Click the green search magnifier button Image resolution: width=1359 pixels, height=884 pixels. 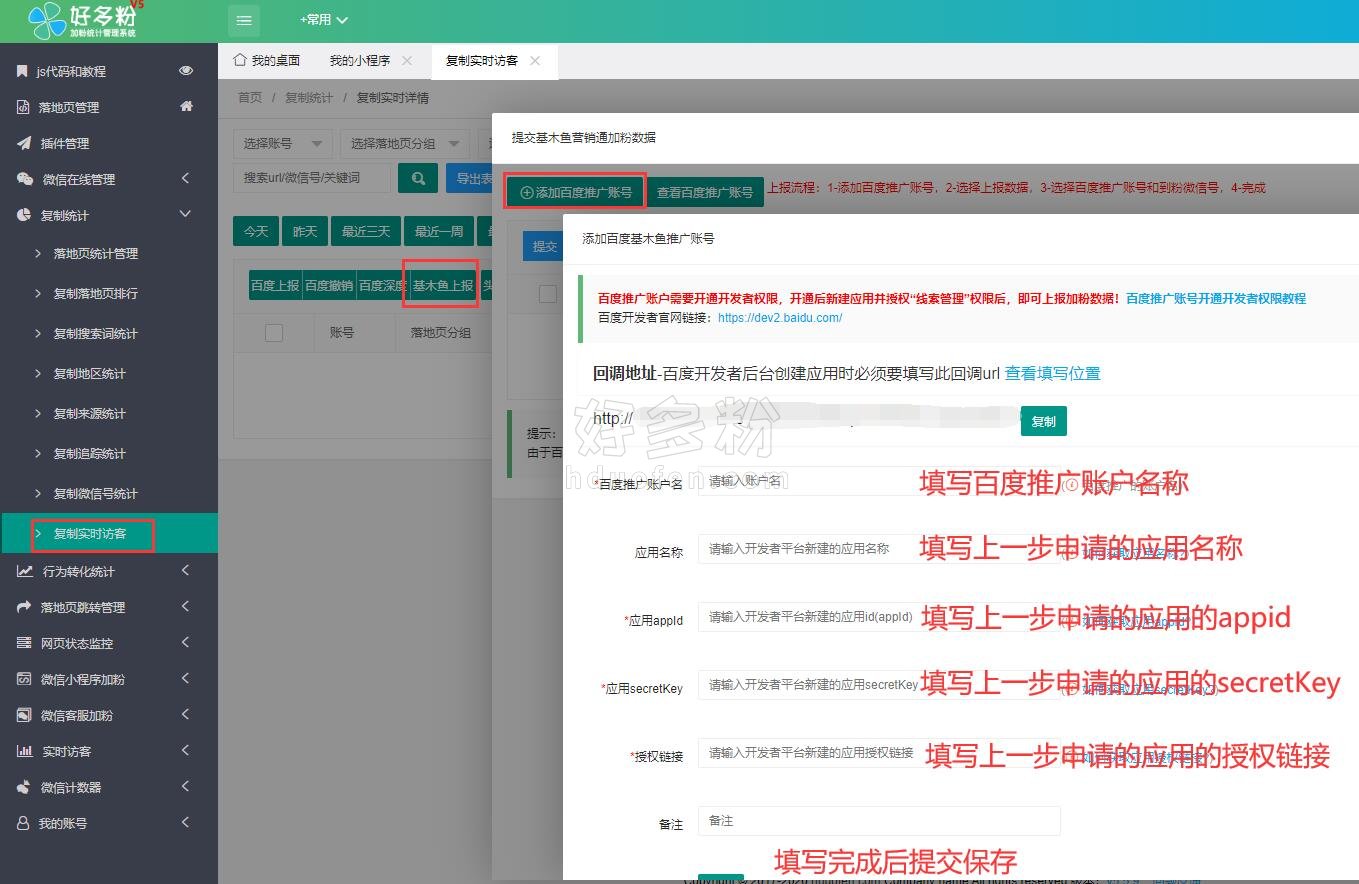418,178
